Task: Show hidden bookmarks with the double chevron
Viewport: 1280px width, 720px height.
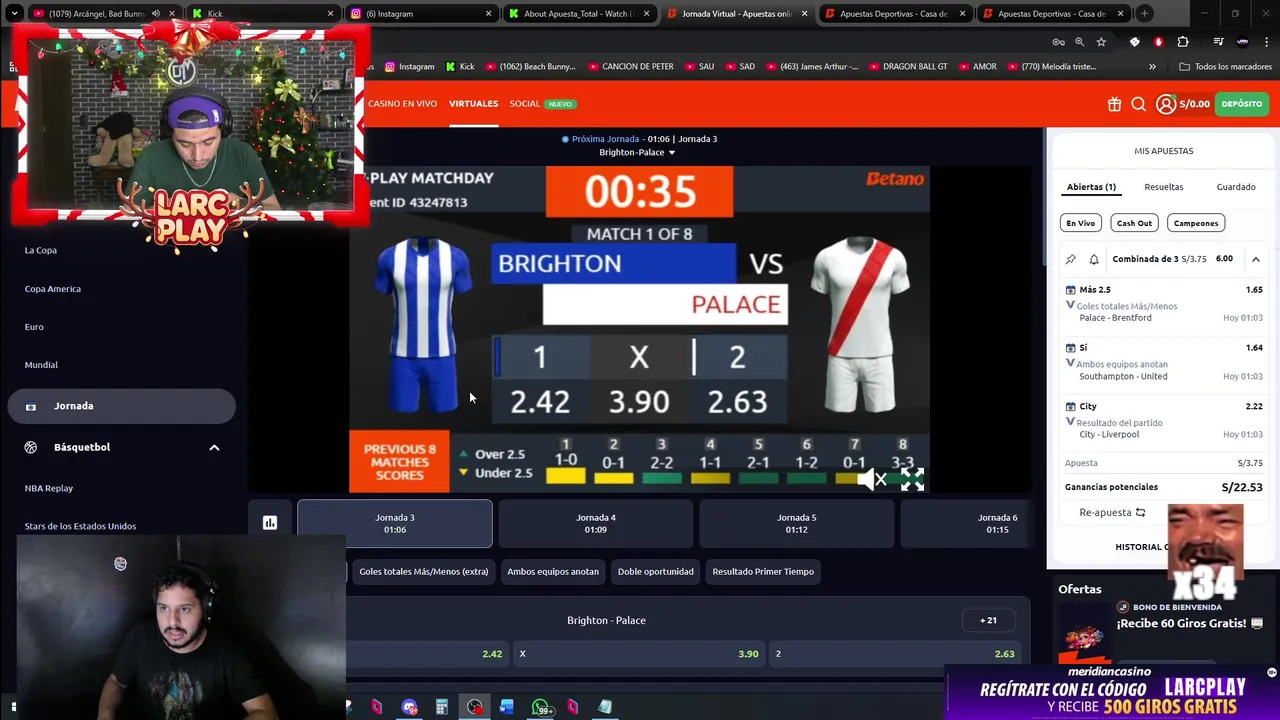Action: click(1152, 67)
